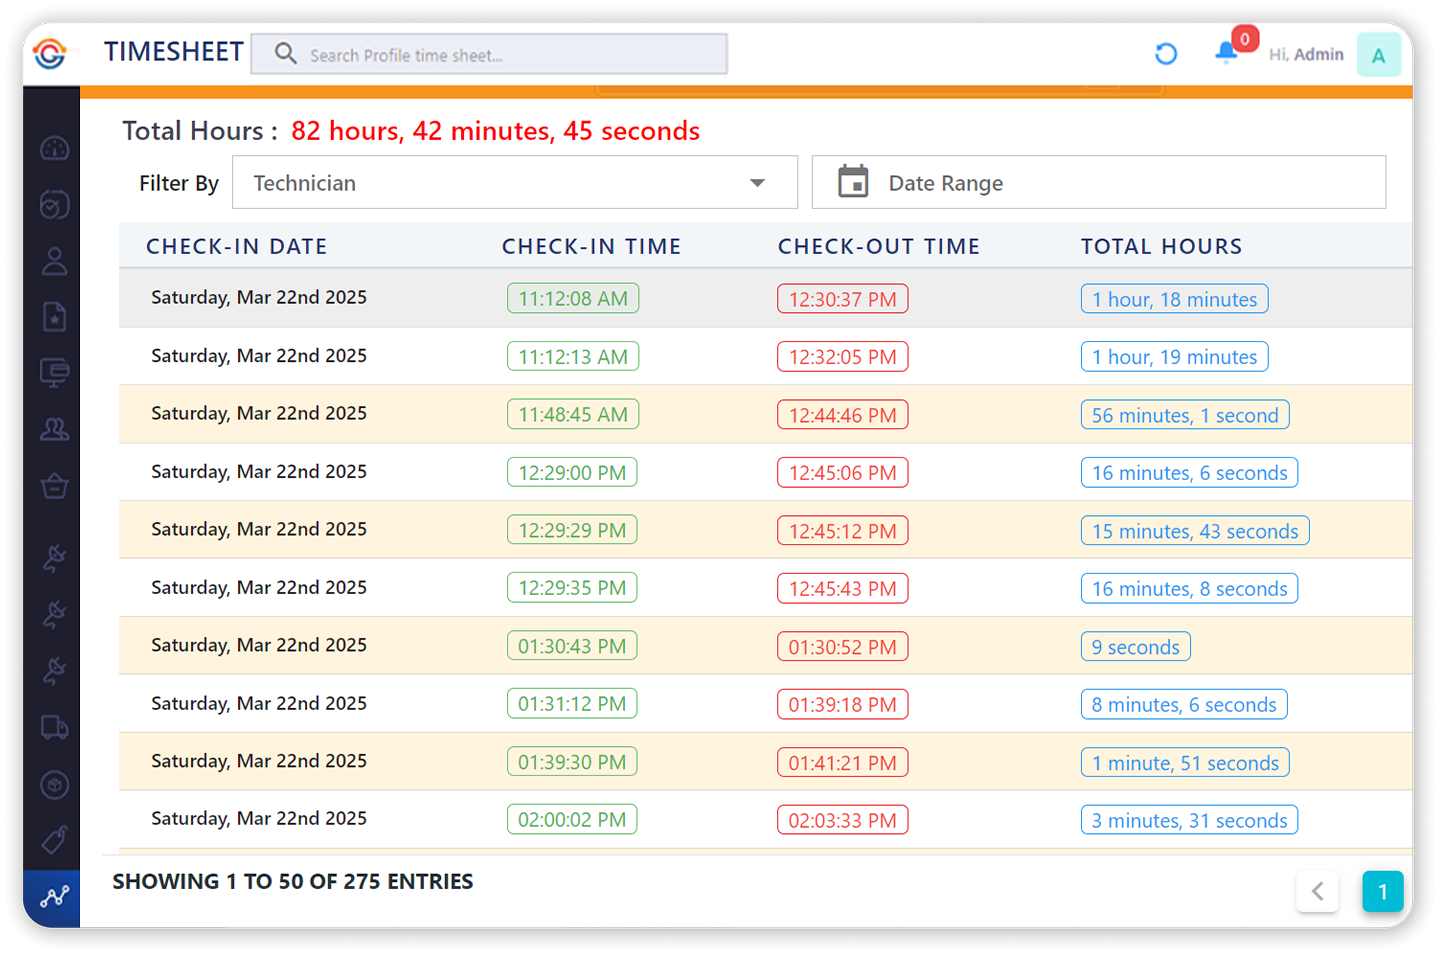Click the TOTAL HOURS column header
The height and width of the screenshot is (955, 1440).
(x=1162, y=246)
